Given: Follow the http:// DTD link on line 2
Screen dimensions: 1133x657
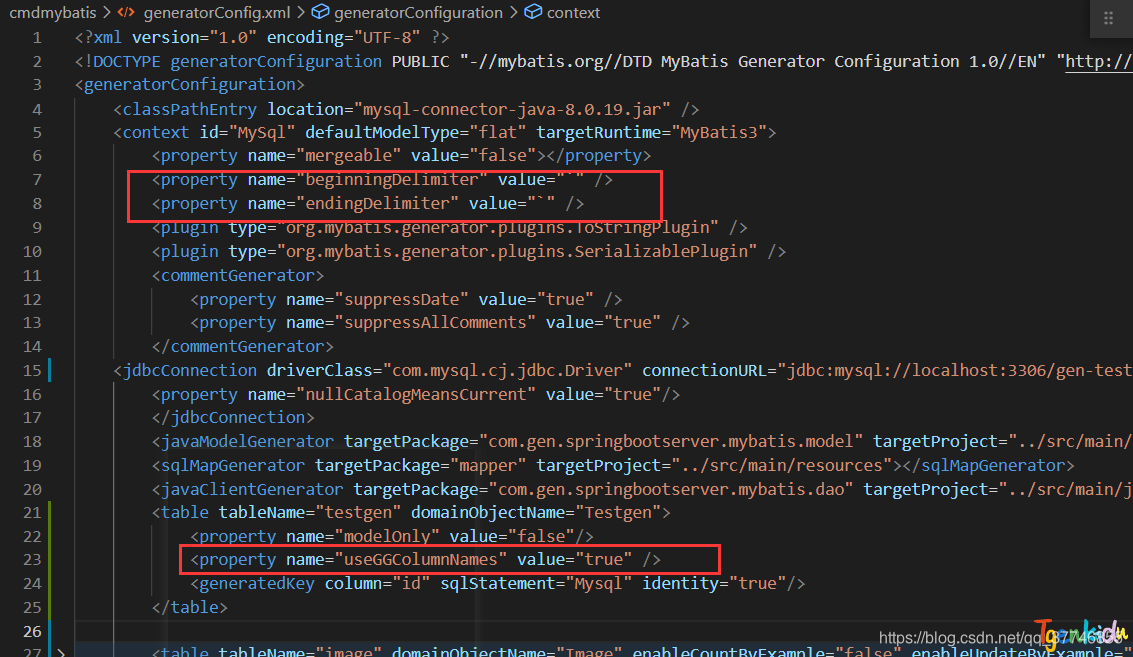Looking at the screenshot, I should (1098, 61).
